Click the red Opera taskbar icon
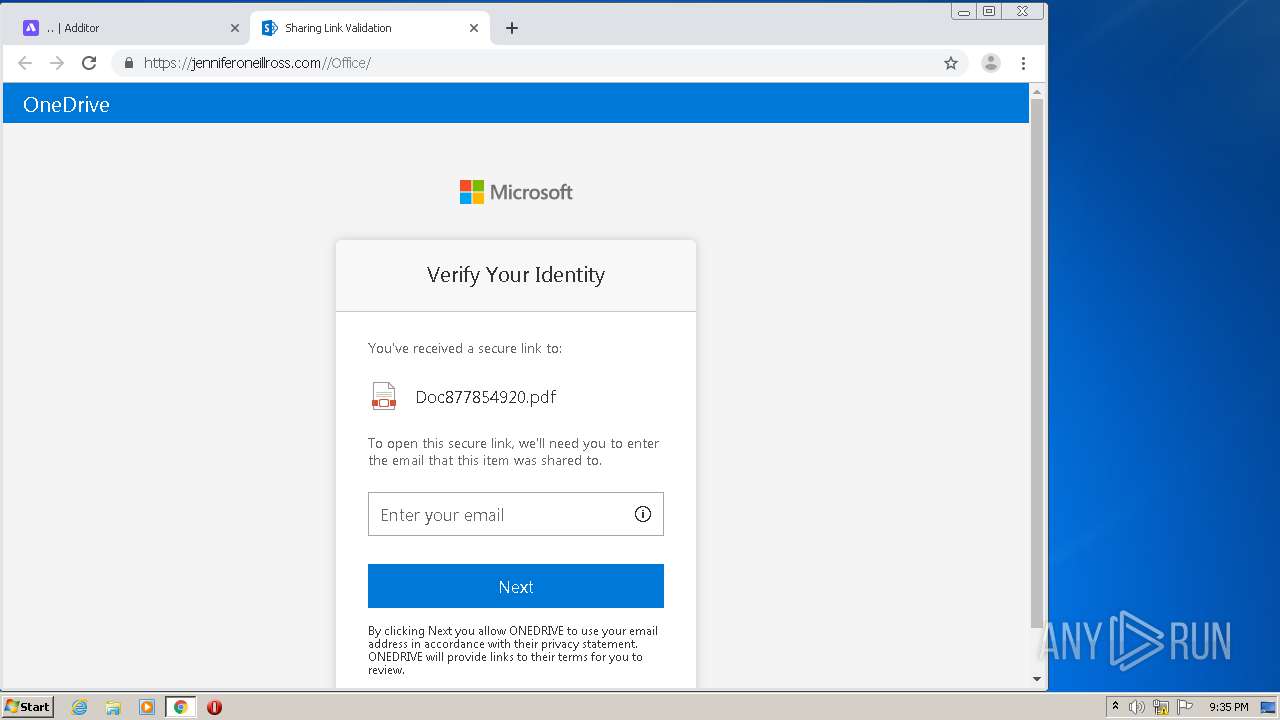Image resolution: width=1280 pixels, height=720 pixels. (214, 707)
